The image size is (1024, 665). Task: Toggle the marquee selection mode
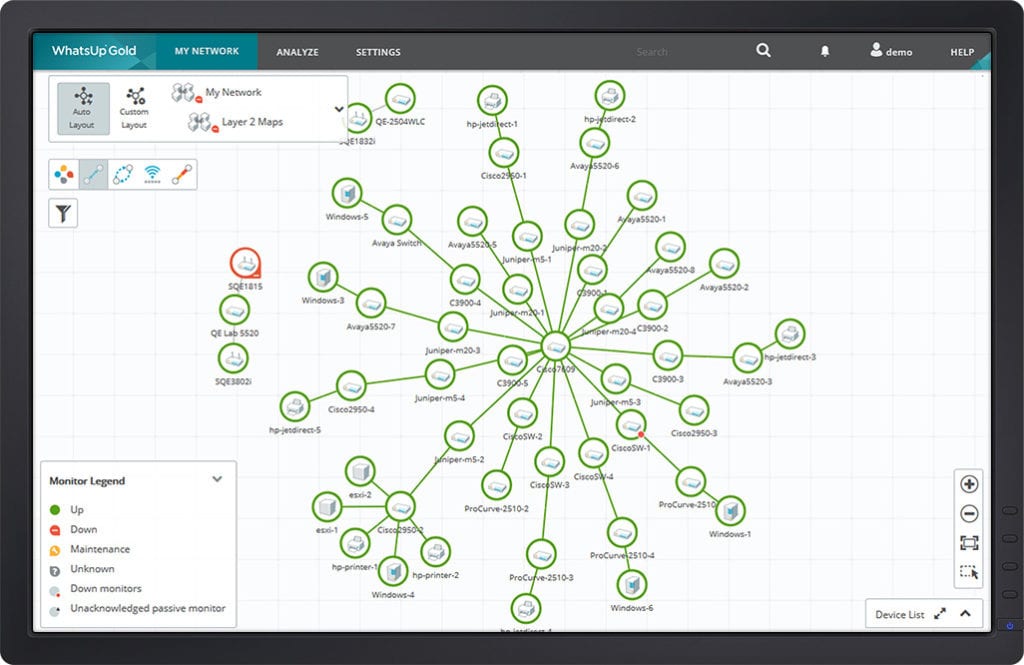pyautogui.click(x=968, y=572)
